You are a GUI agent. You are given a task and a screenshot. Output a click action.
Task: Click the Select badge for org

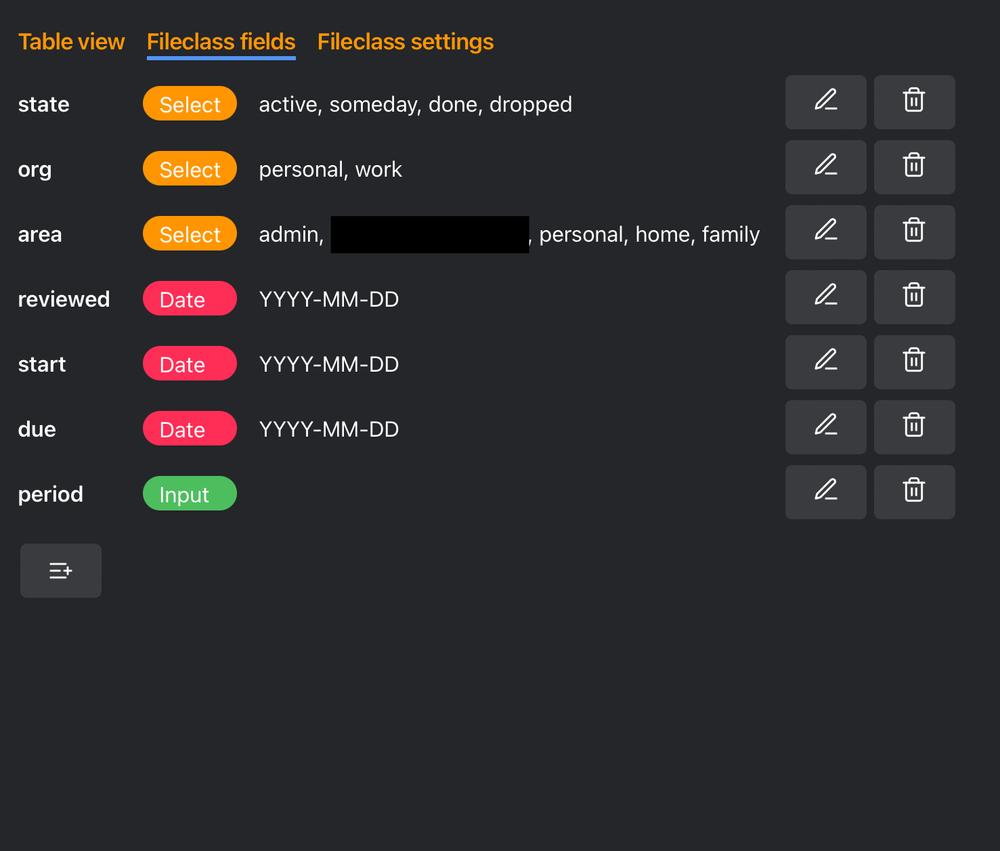pyautogui.click(x=189, y=168)
